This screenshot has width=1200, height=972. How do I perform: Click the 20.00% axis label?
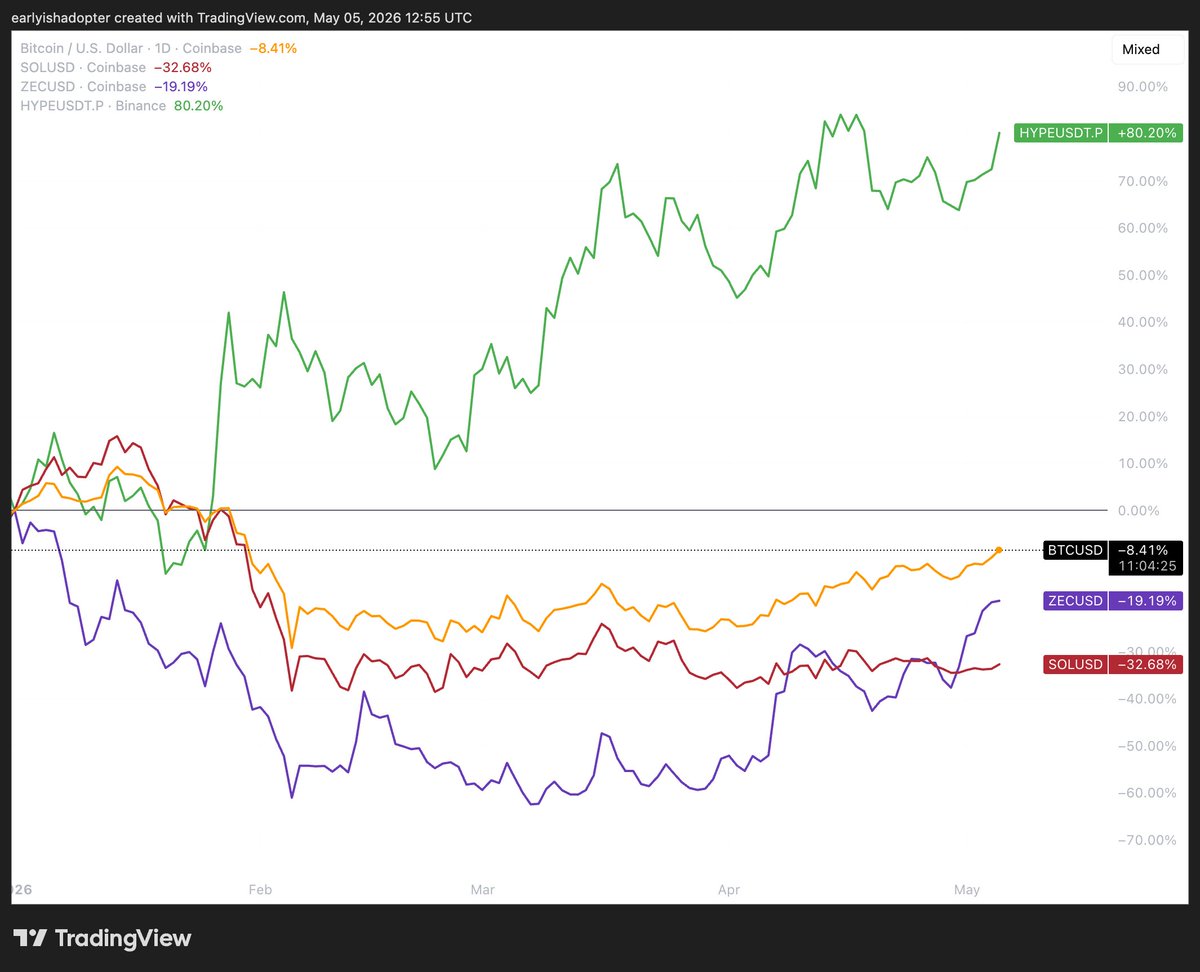coord(1143,417)
